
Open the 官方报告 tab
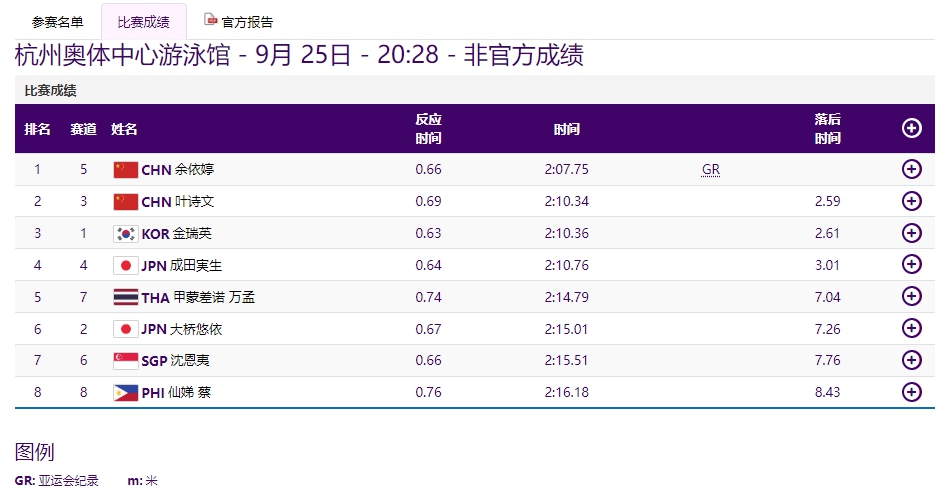pos(247,22)
